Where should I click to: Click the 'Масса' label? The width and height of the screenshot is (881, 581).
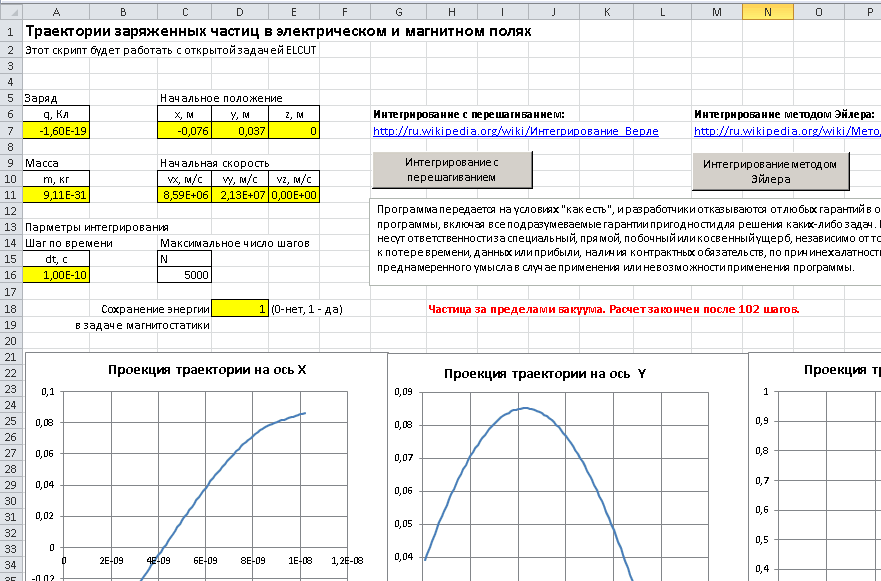[42, 163]
